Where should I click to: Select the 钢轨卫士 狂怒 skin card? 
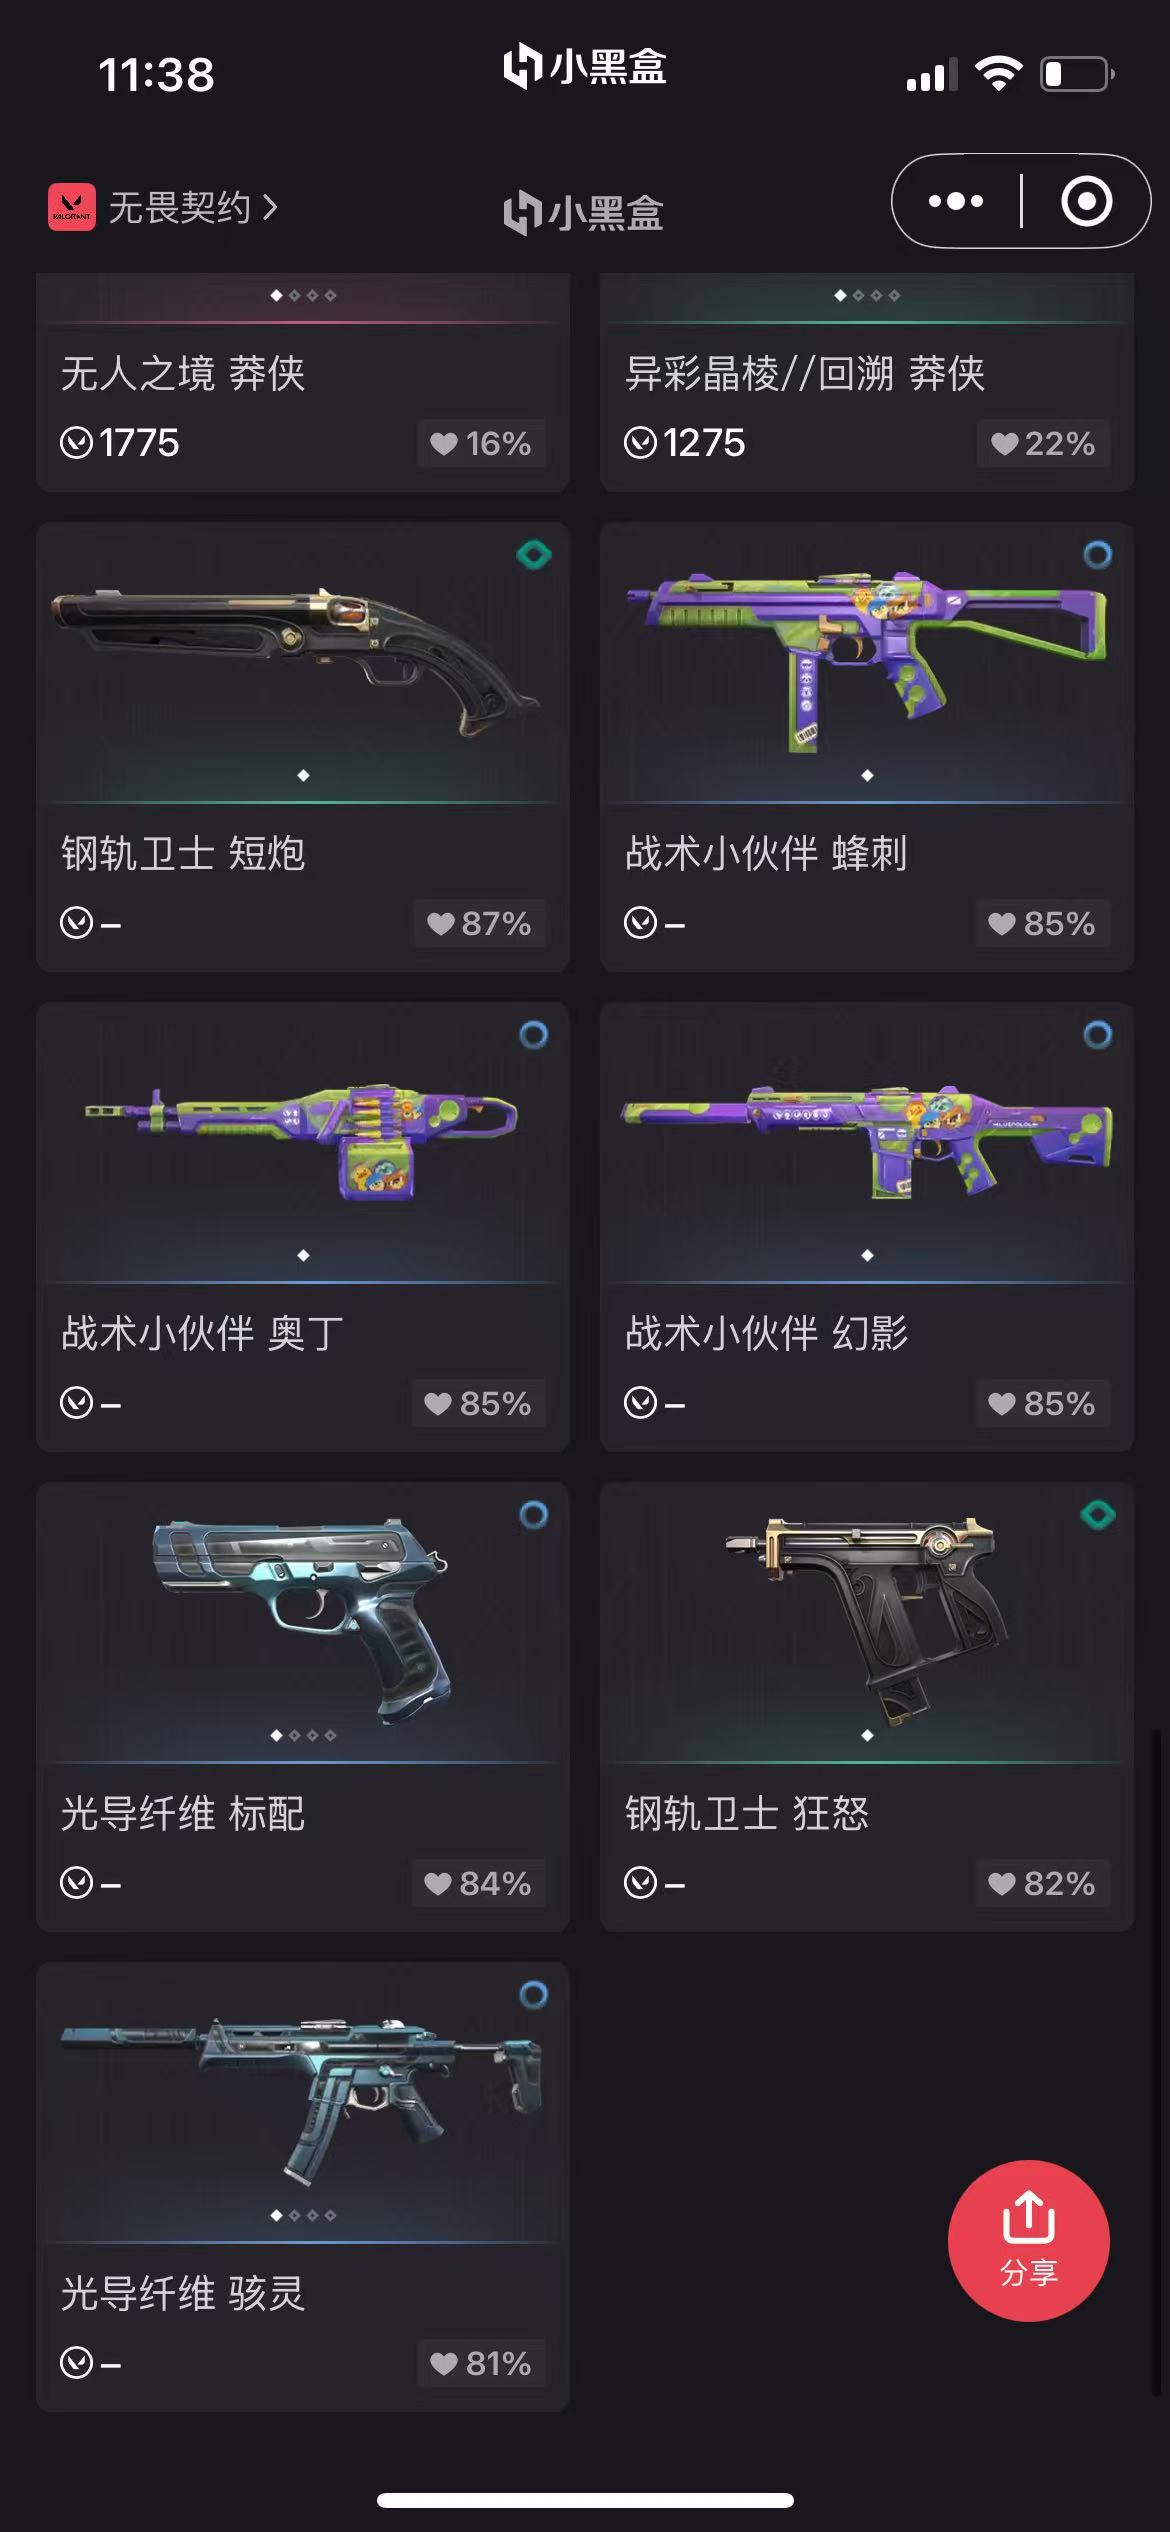[x=866, y=1706]
